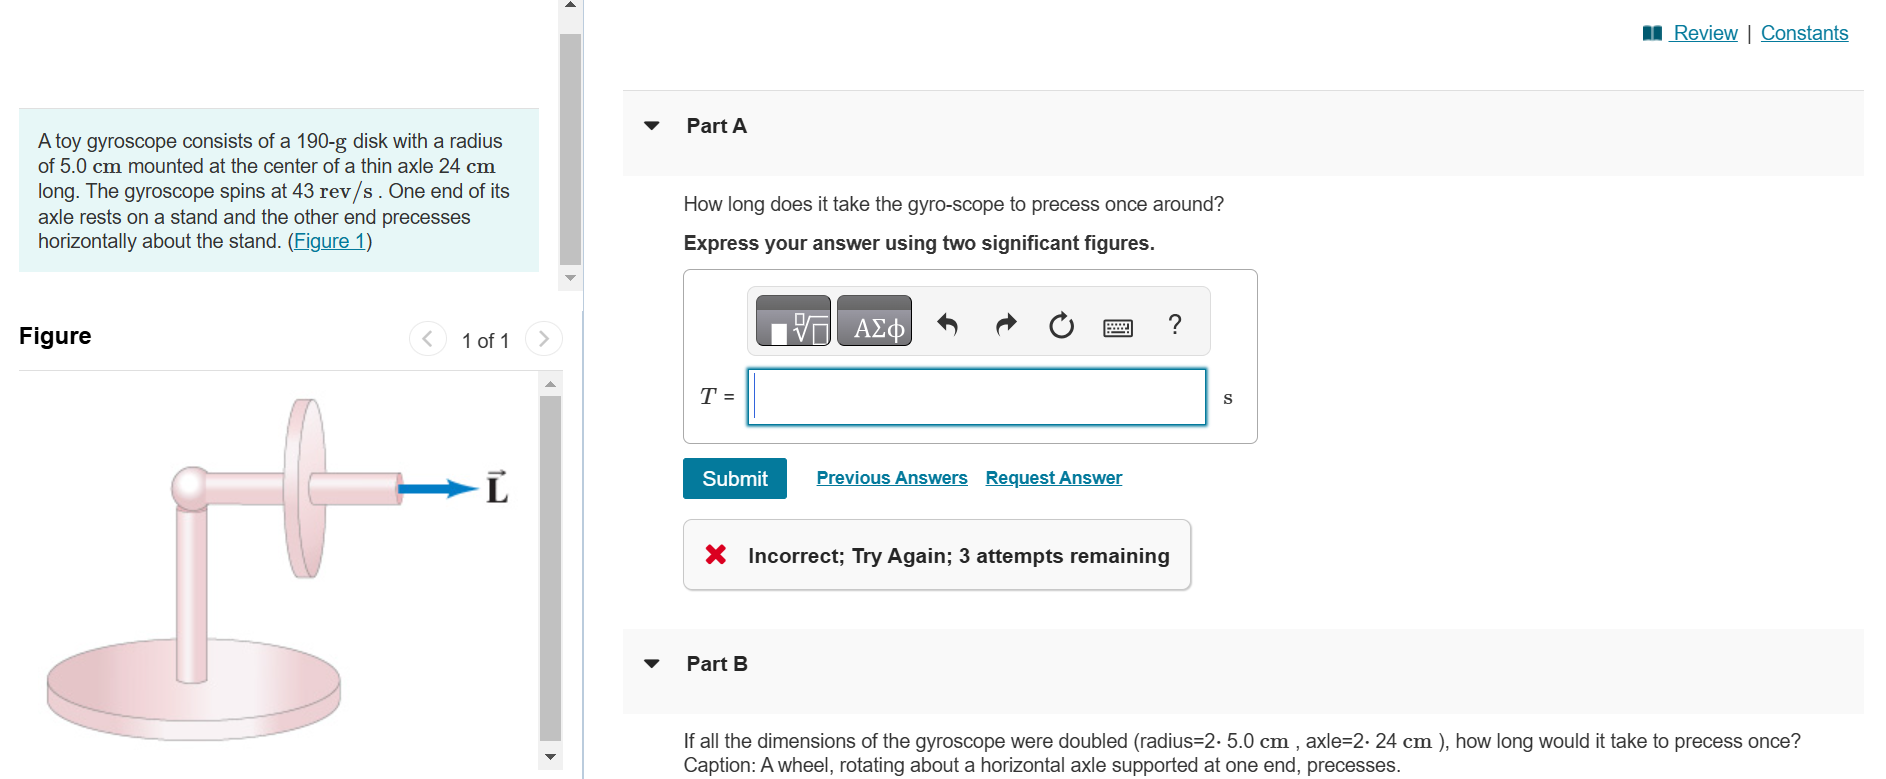Go to next figure arrow

tap(544, 339)
